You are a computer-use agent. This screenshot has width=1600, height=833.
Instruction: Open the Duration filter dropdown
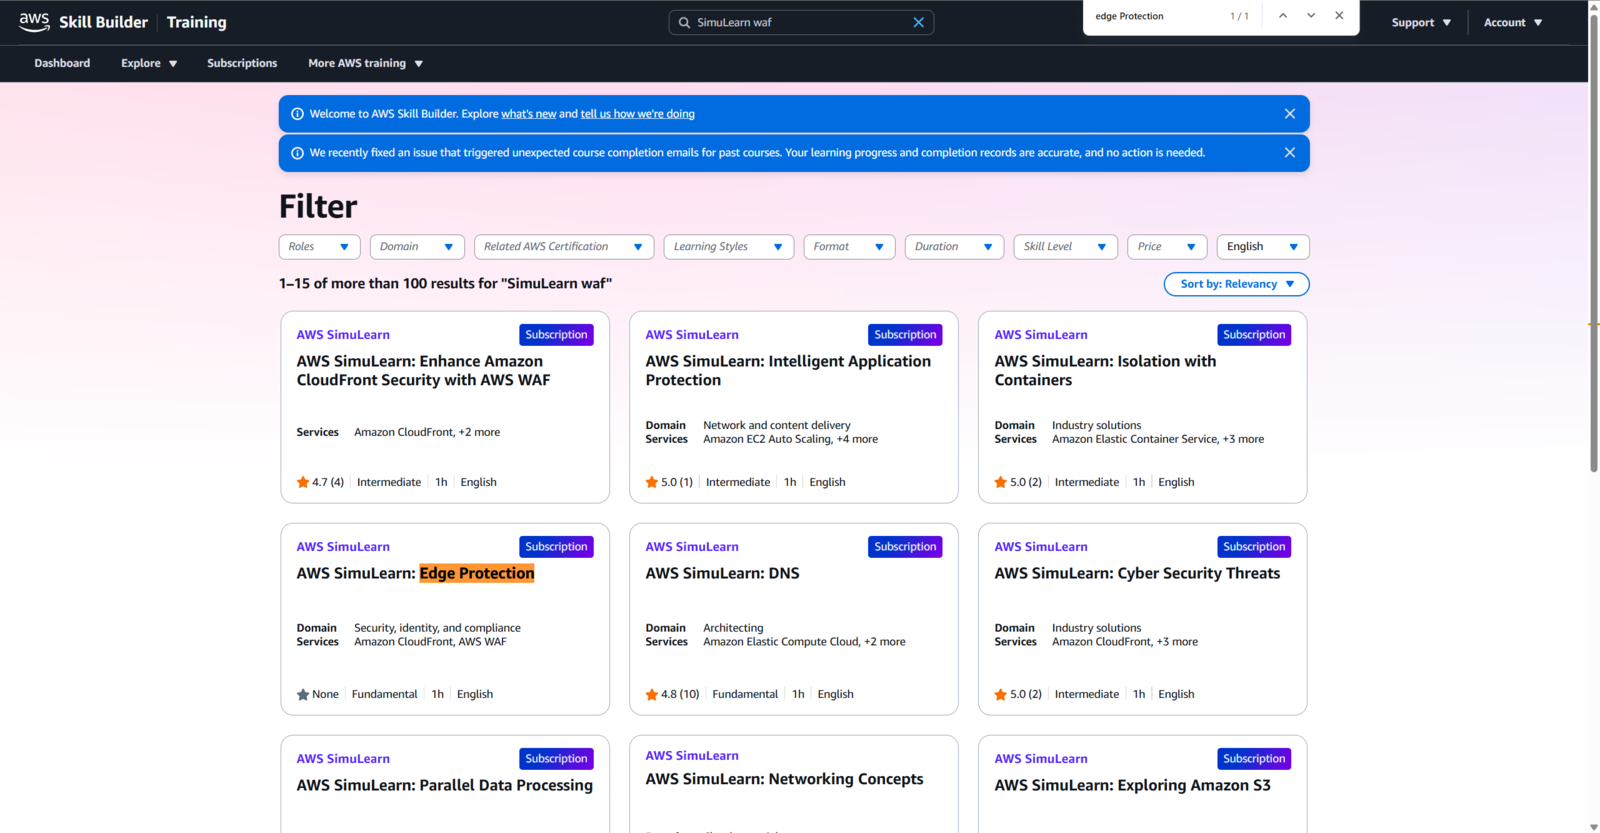point(954,247)
